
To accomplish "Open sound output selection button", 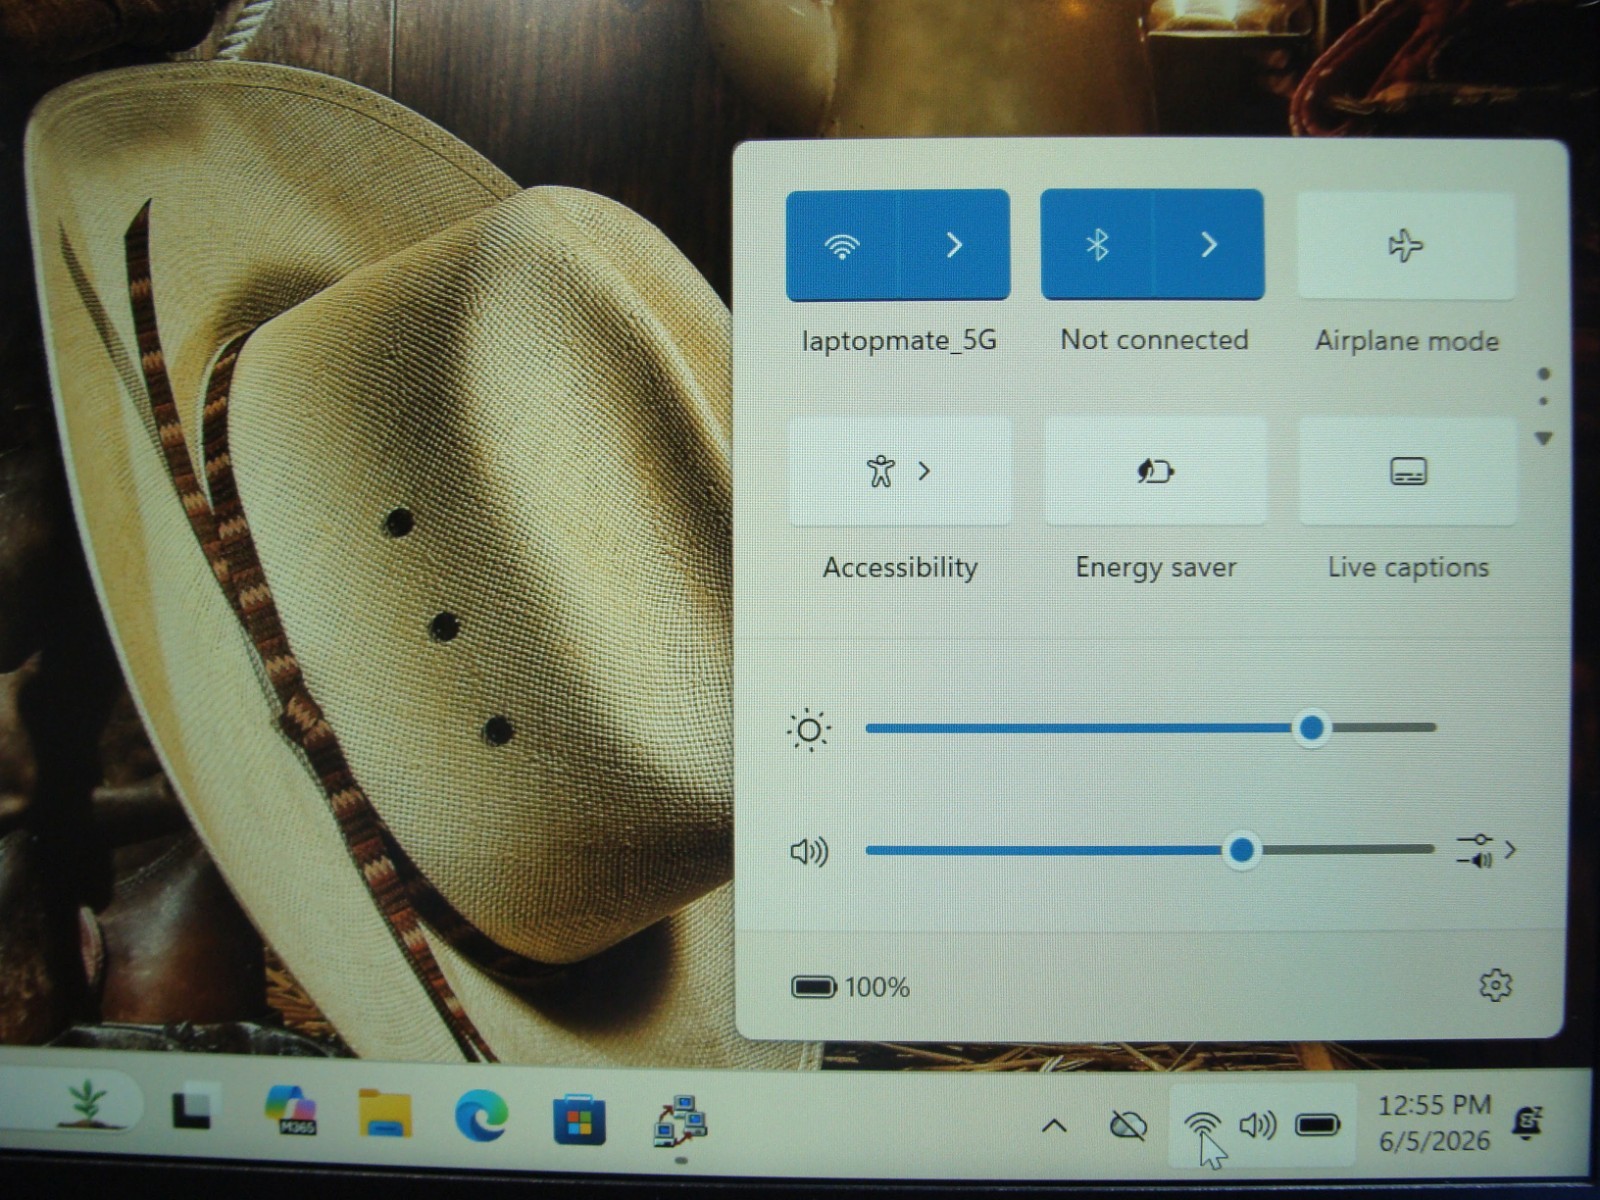I will (1486, 851).
